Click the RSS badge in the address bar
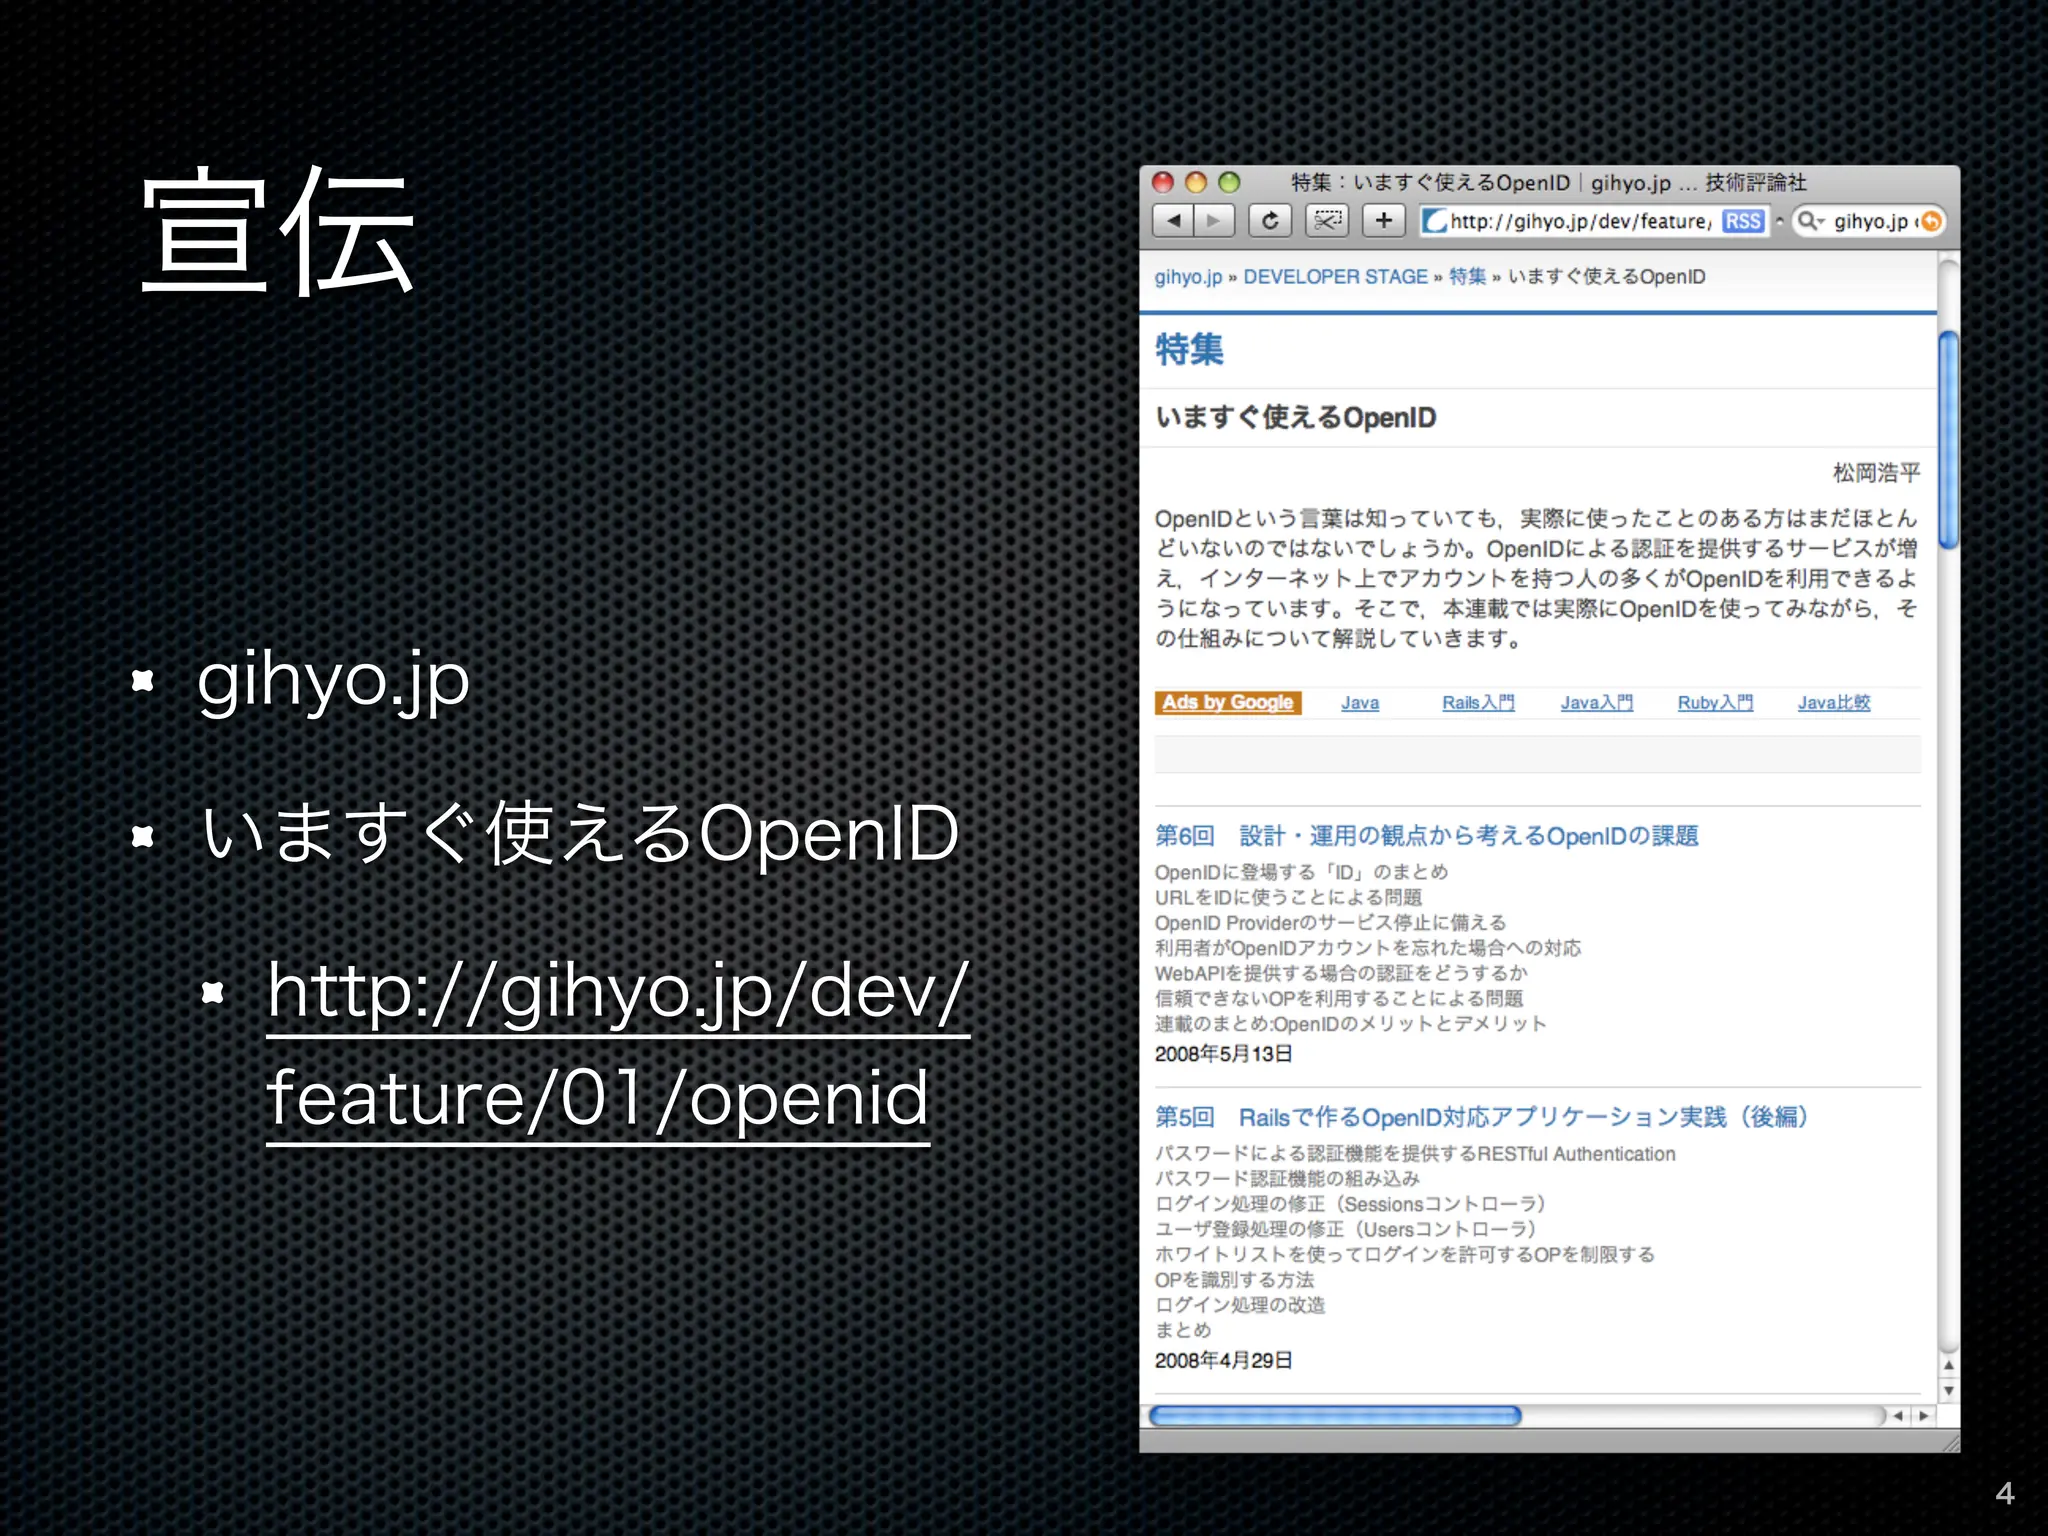 point(1743,221)
